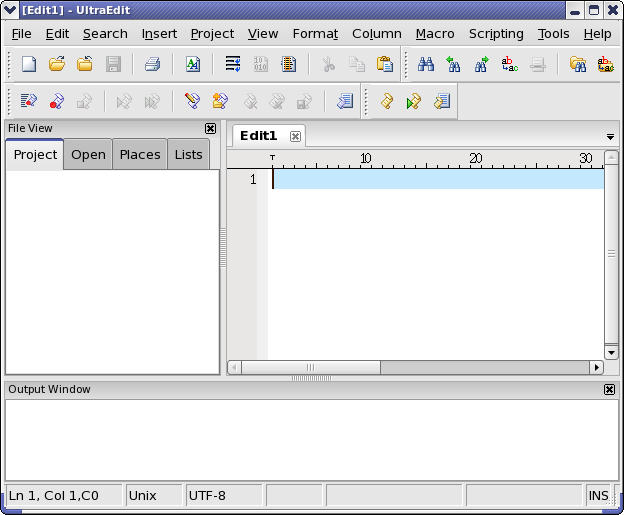Open the Edit menu
624x515 pixels.
tap(57, 34)
